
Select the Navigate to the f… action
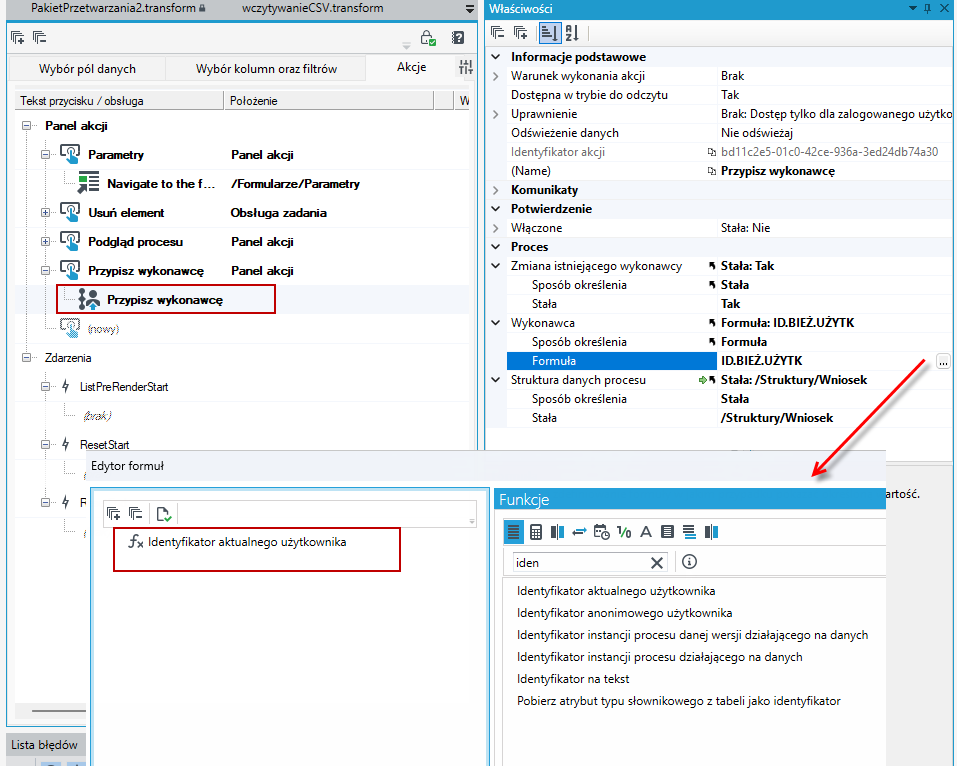pyautogui.click(x=161, y=184)
